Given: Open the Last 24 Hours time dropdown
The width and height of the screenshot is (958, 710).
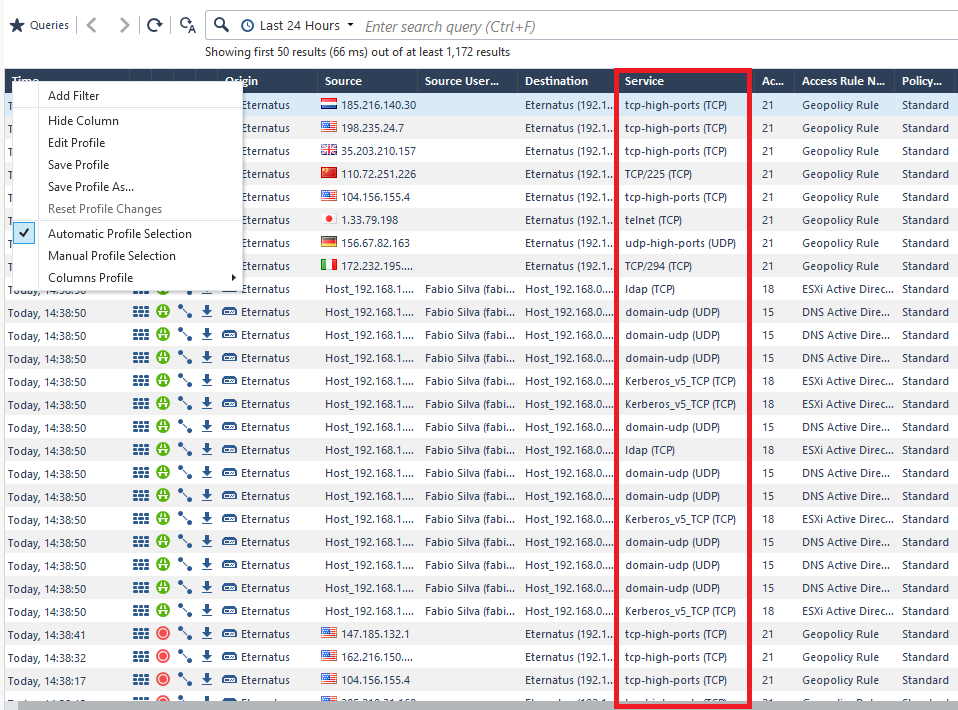Looking at the screenshot, I should (306, 25).
